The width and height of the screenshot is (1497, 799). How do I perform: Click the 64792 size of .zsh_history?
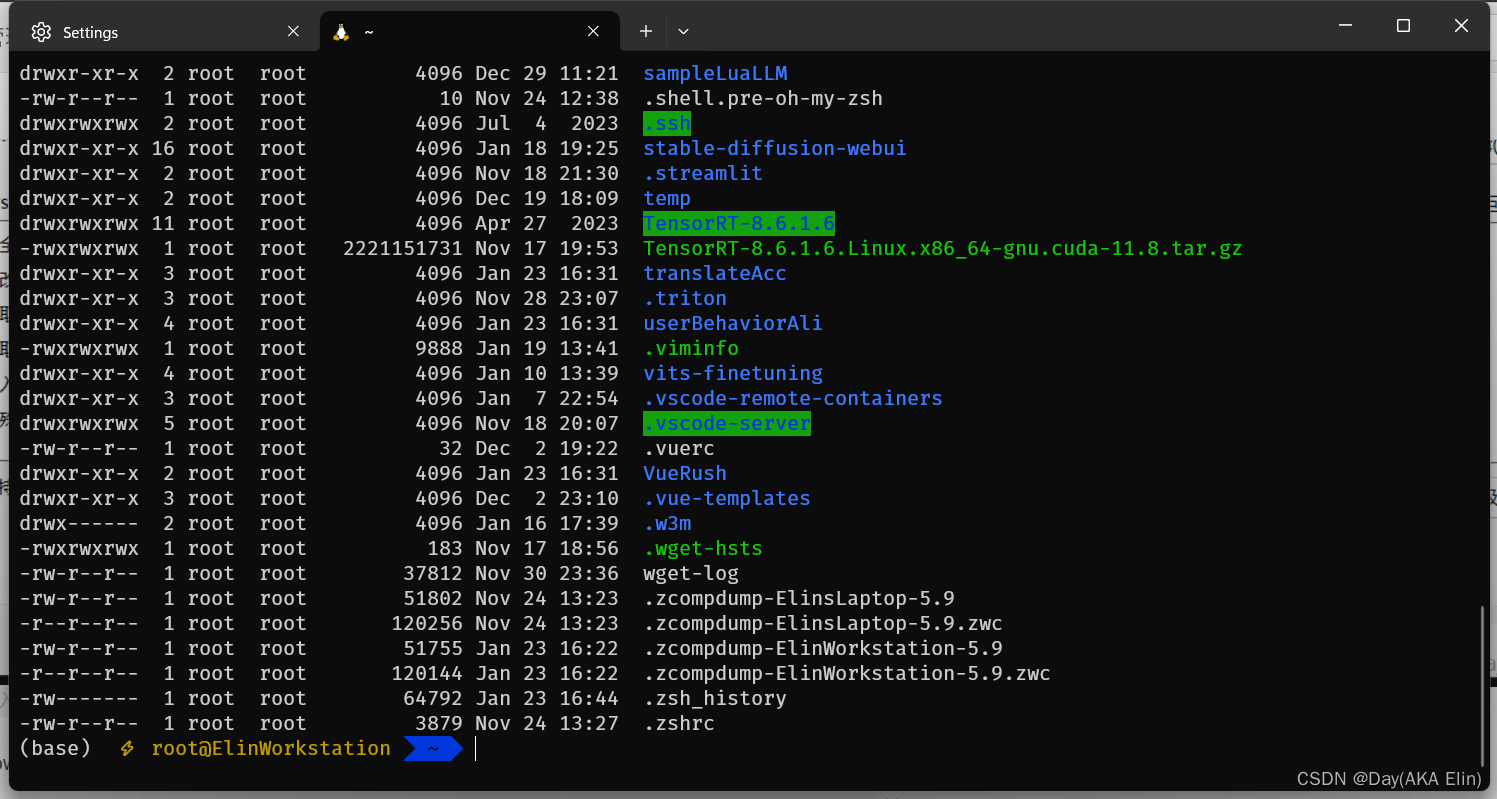tap(433, 699)
